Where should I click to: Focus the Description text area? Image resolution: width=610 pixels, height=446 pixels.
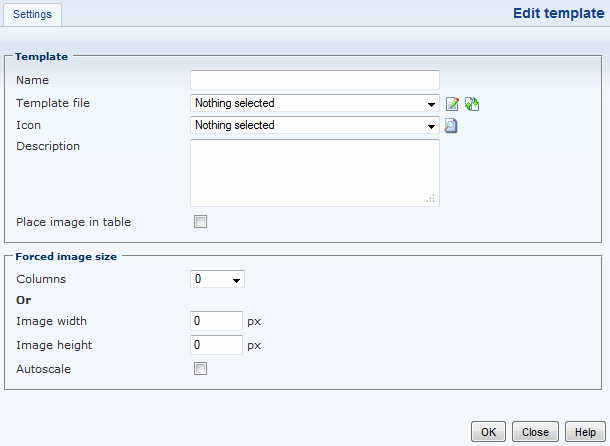314,172
